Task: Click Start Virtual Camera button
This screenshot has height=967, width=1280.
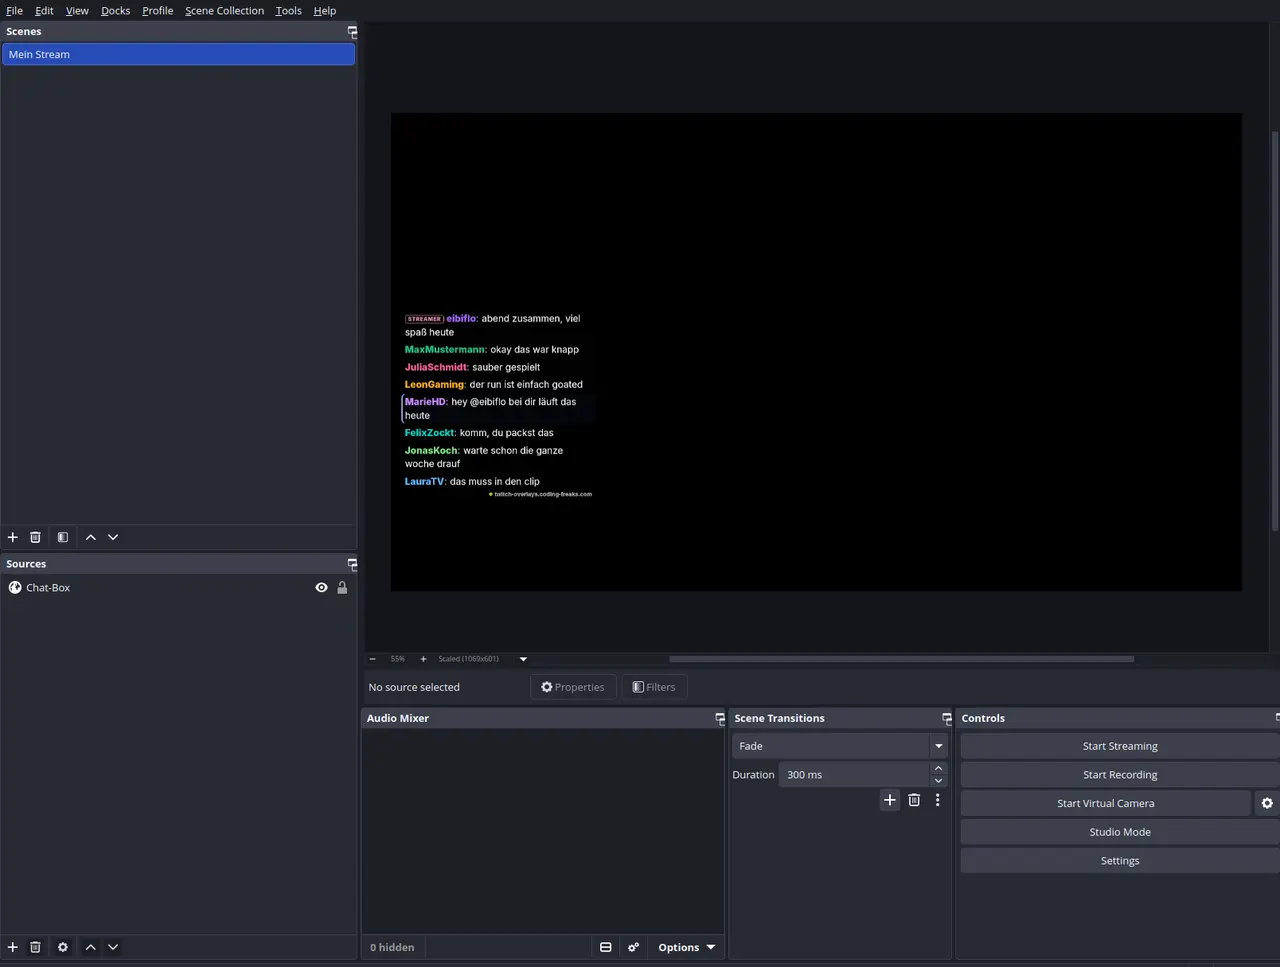Action: click(x=1106, y=803)
